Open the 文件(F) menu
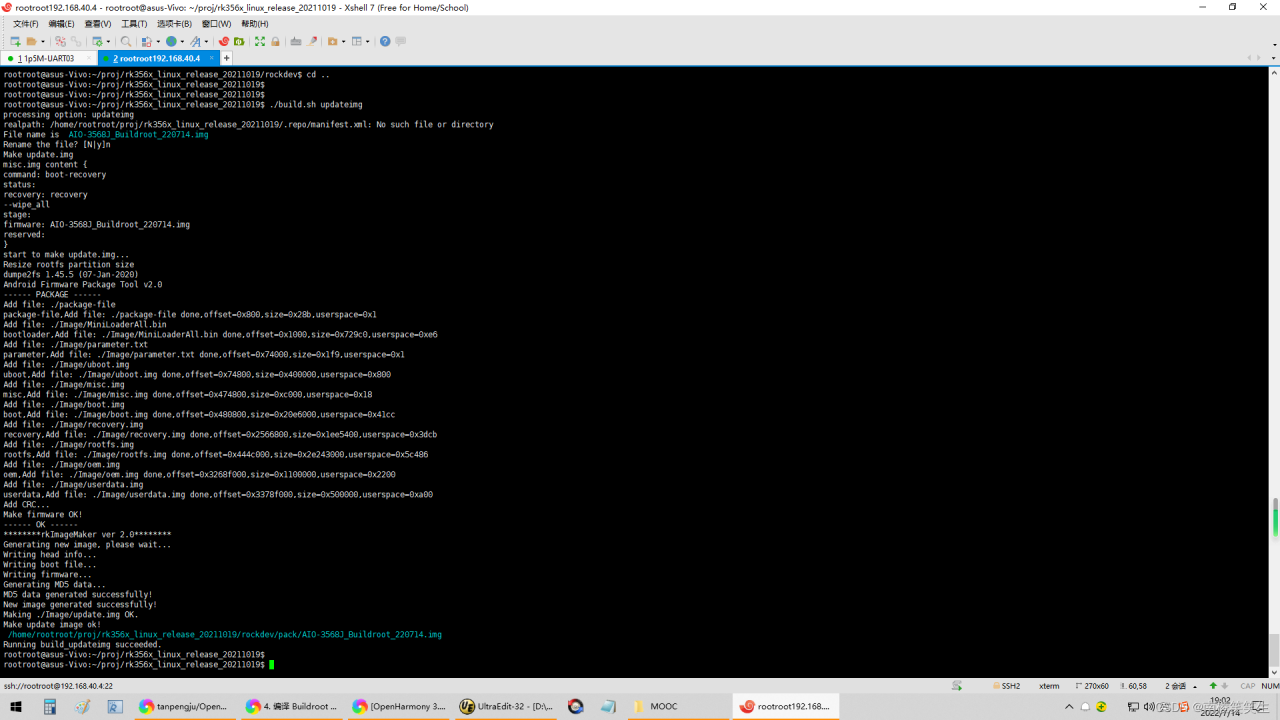 (x=26, y=24)
